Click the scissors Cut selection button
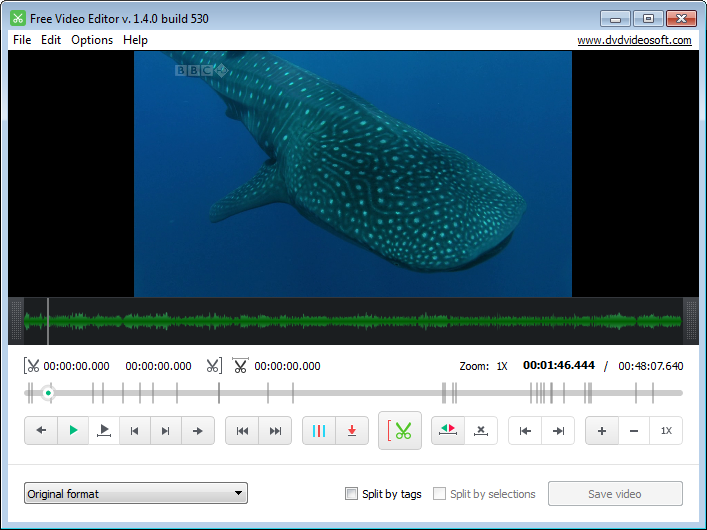 point(401,431)
